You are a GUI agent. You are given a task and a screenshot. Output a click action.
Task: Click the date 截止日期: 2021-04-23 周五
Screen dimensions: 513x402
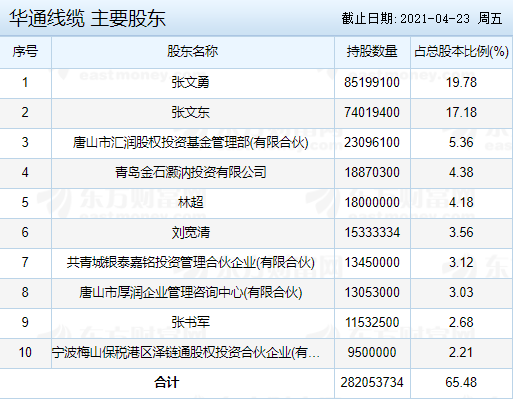pyautogui.click(x=422, y=18)
